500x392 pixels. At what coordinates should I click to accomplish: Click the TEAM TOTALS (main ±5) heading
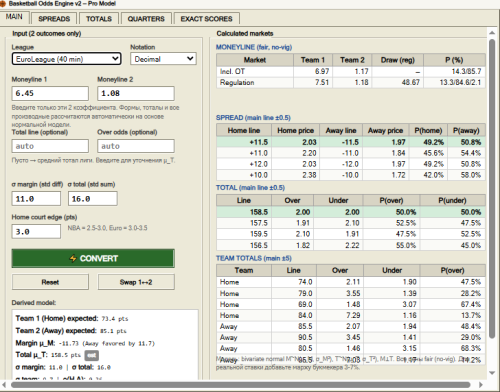pyautogui.click(x=254, y=258)
